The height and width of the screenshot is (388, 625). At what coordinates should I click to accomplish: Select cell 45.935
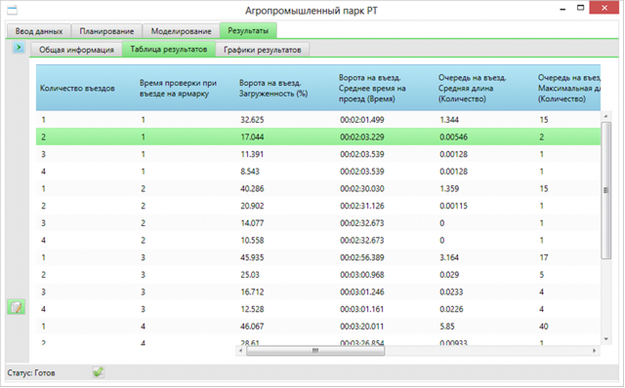pos(252,258)
